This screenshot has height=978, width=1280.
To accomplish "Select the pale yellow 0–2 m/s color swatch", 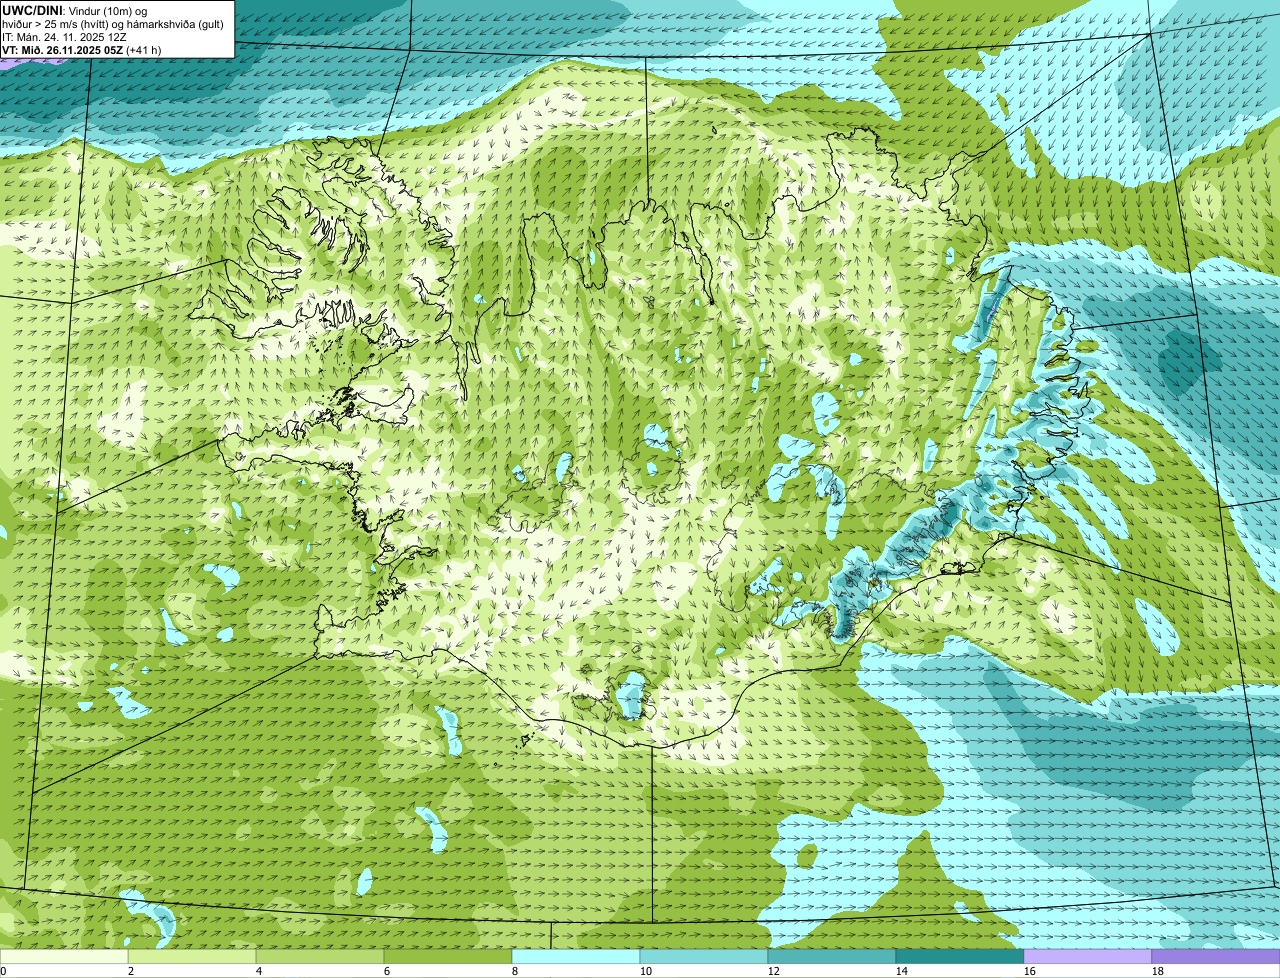I will click(x=64, y=957).
